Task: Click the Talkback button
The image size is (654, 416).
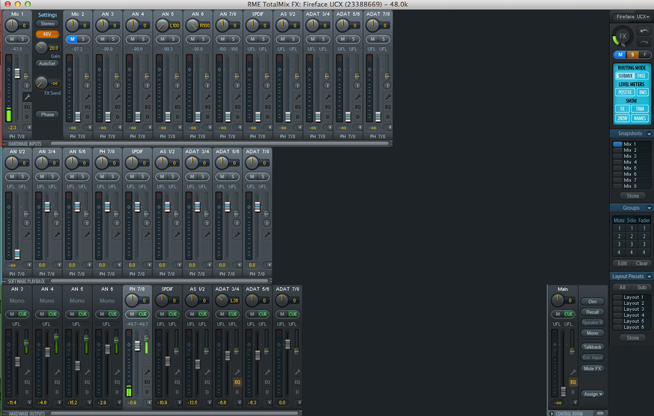Action: tap(593, 347)
